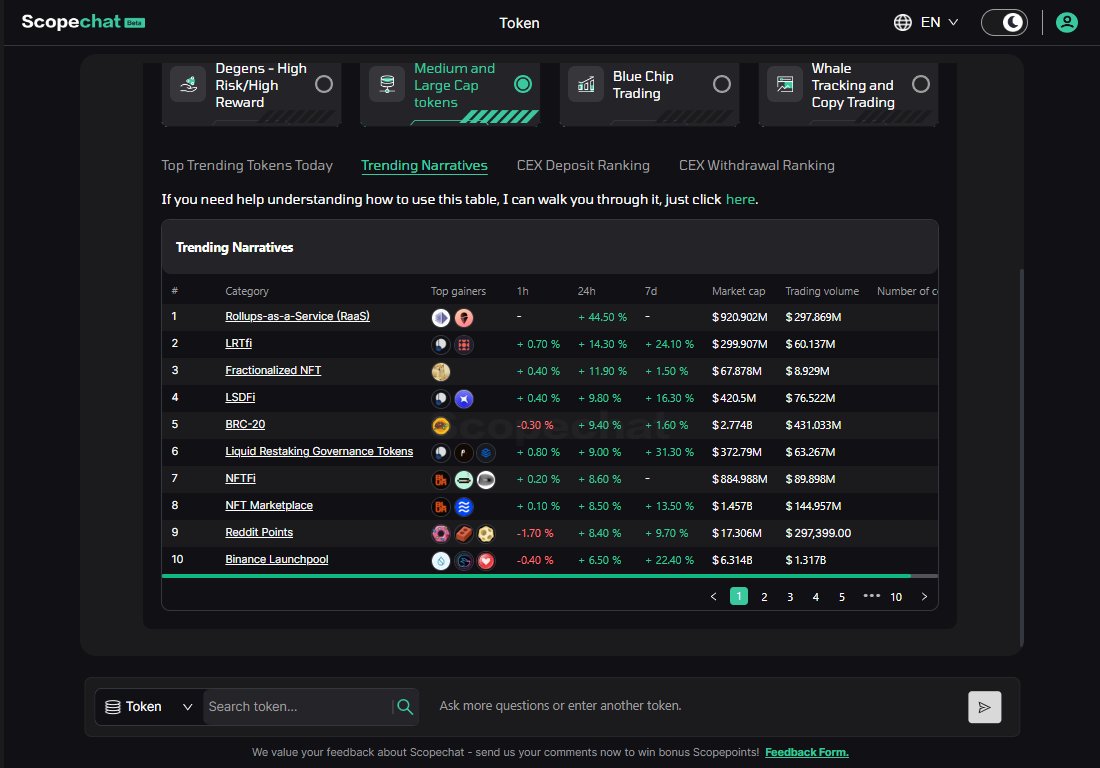Open CEX Withdrawal Ranking tab

click(756, 166)
